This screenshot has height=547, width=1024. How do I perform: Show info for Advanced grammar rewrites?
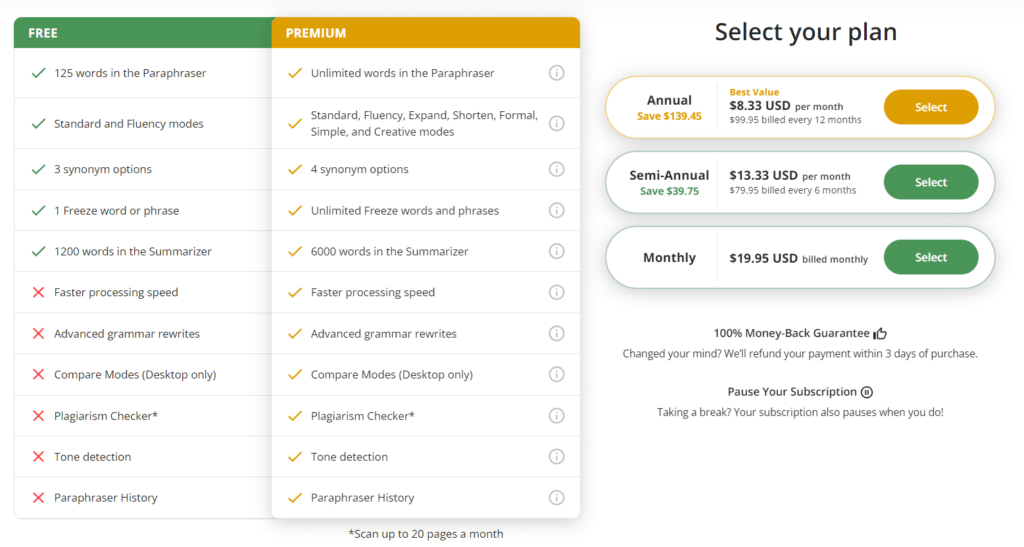tap(556, 334)
